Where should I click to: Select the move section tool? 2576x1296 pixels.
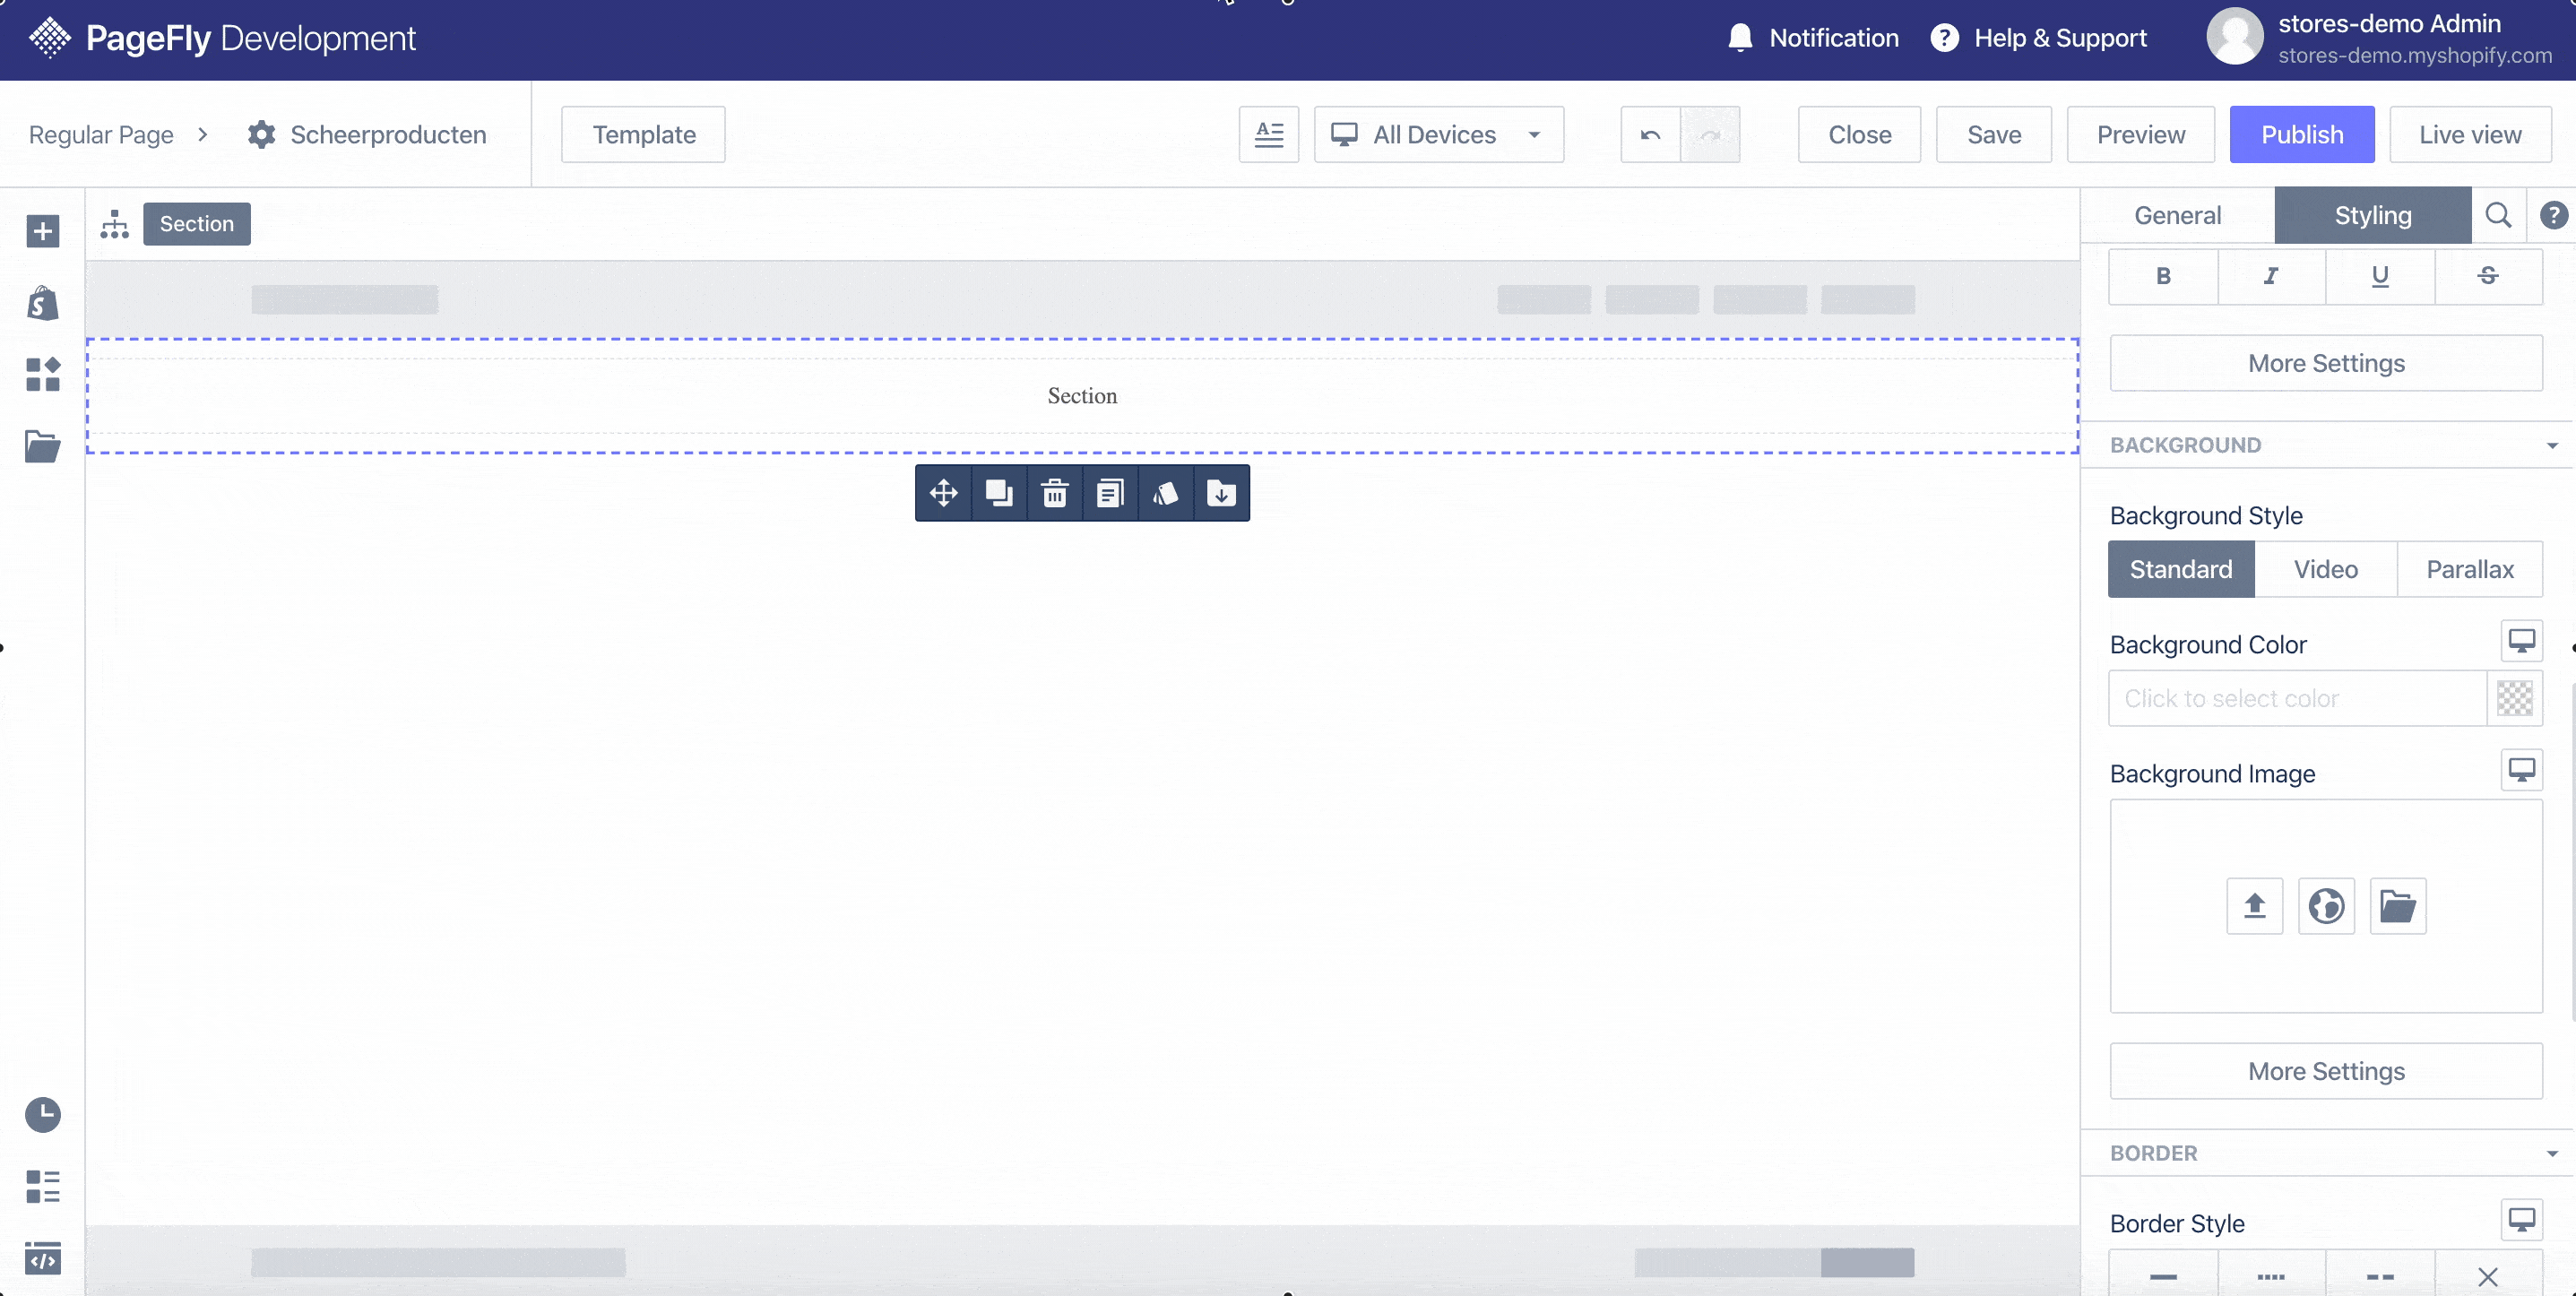pos(943,493)
